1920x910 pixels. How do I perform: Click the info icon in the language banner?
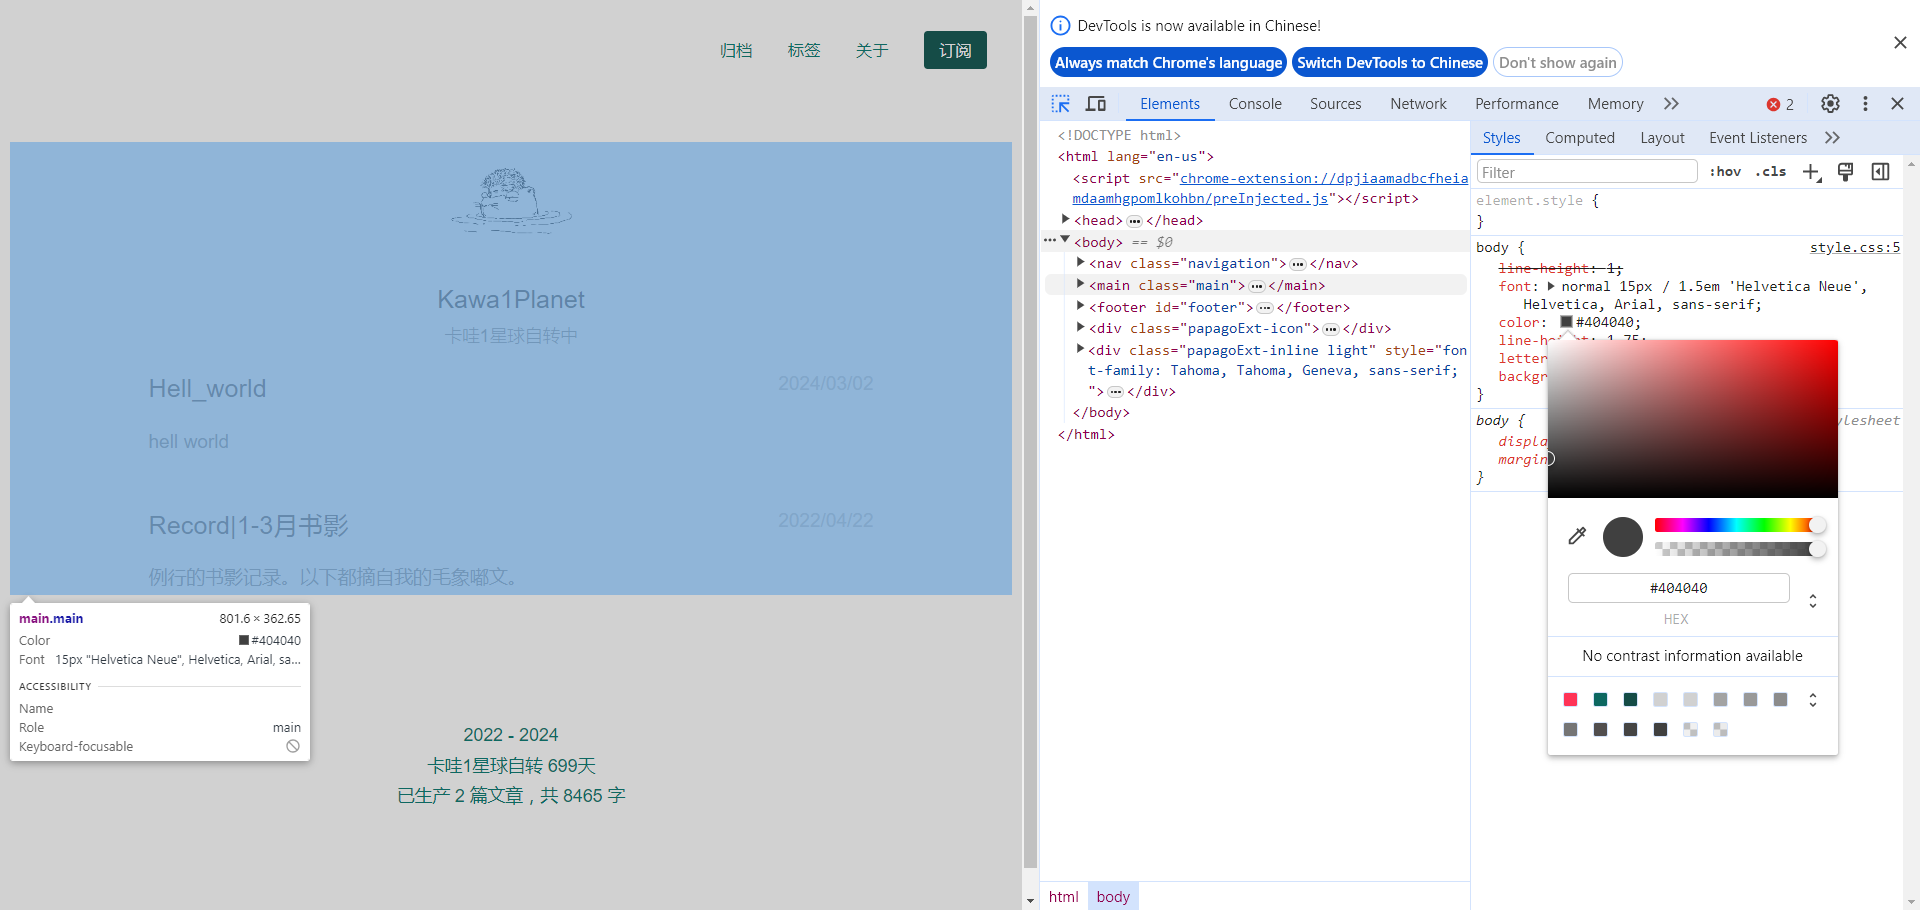click(x=1060, y=26)
